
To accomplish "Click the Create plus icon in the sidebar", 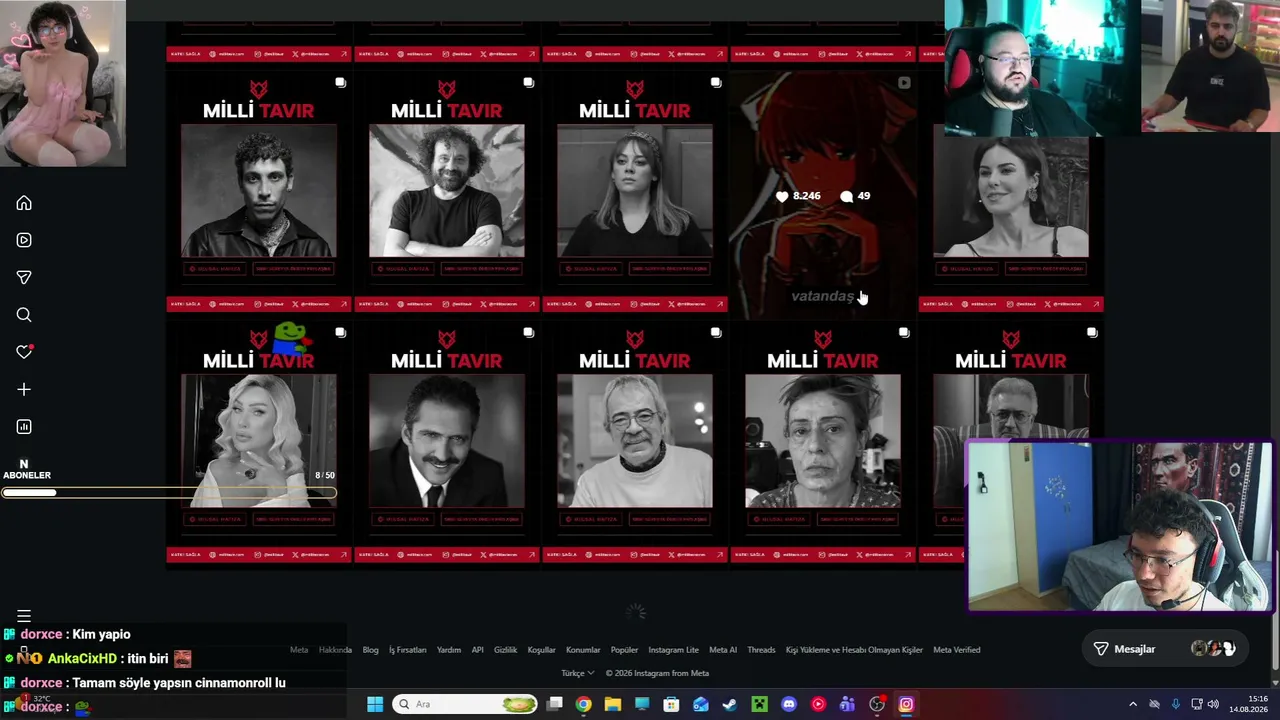I will point(24,389).
